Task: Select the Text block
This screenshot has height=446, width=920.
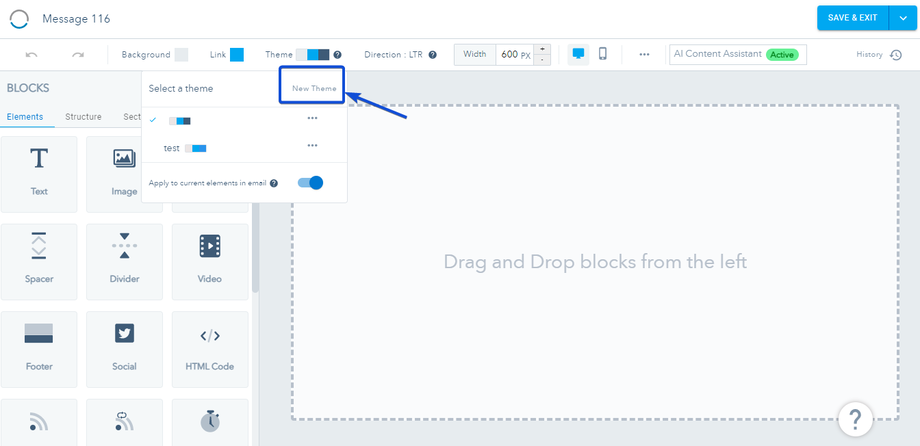Action: [39, 174]
